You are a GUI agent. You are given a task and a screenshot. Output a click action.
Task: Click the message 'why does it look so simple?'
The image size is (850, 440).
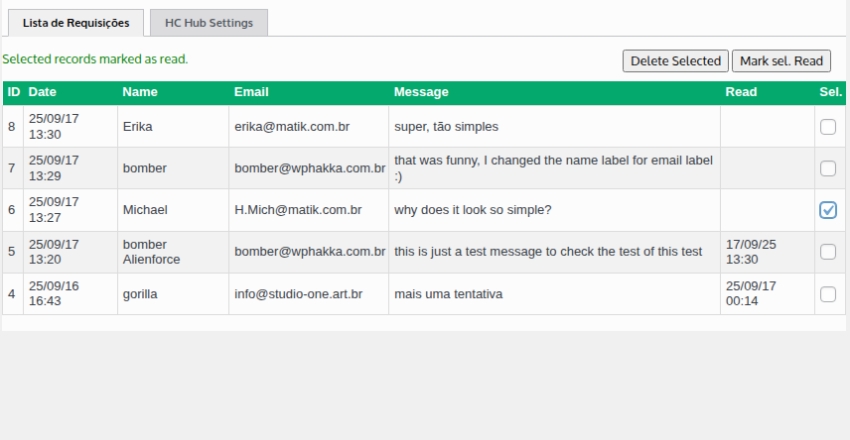473,210
